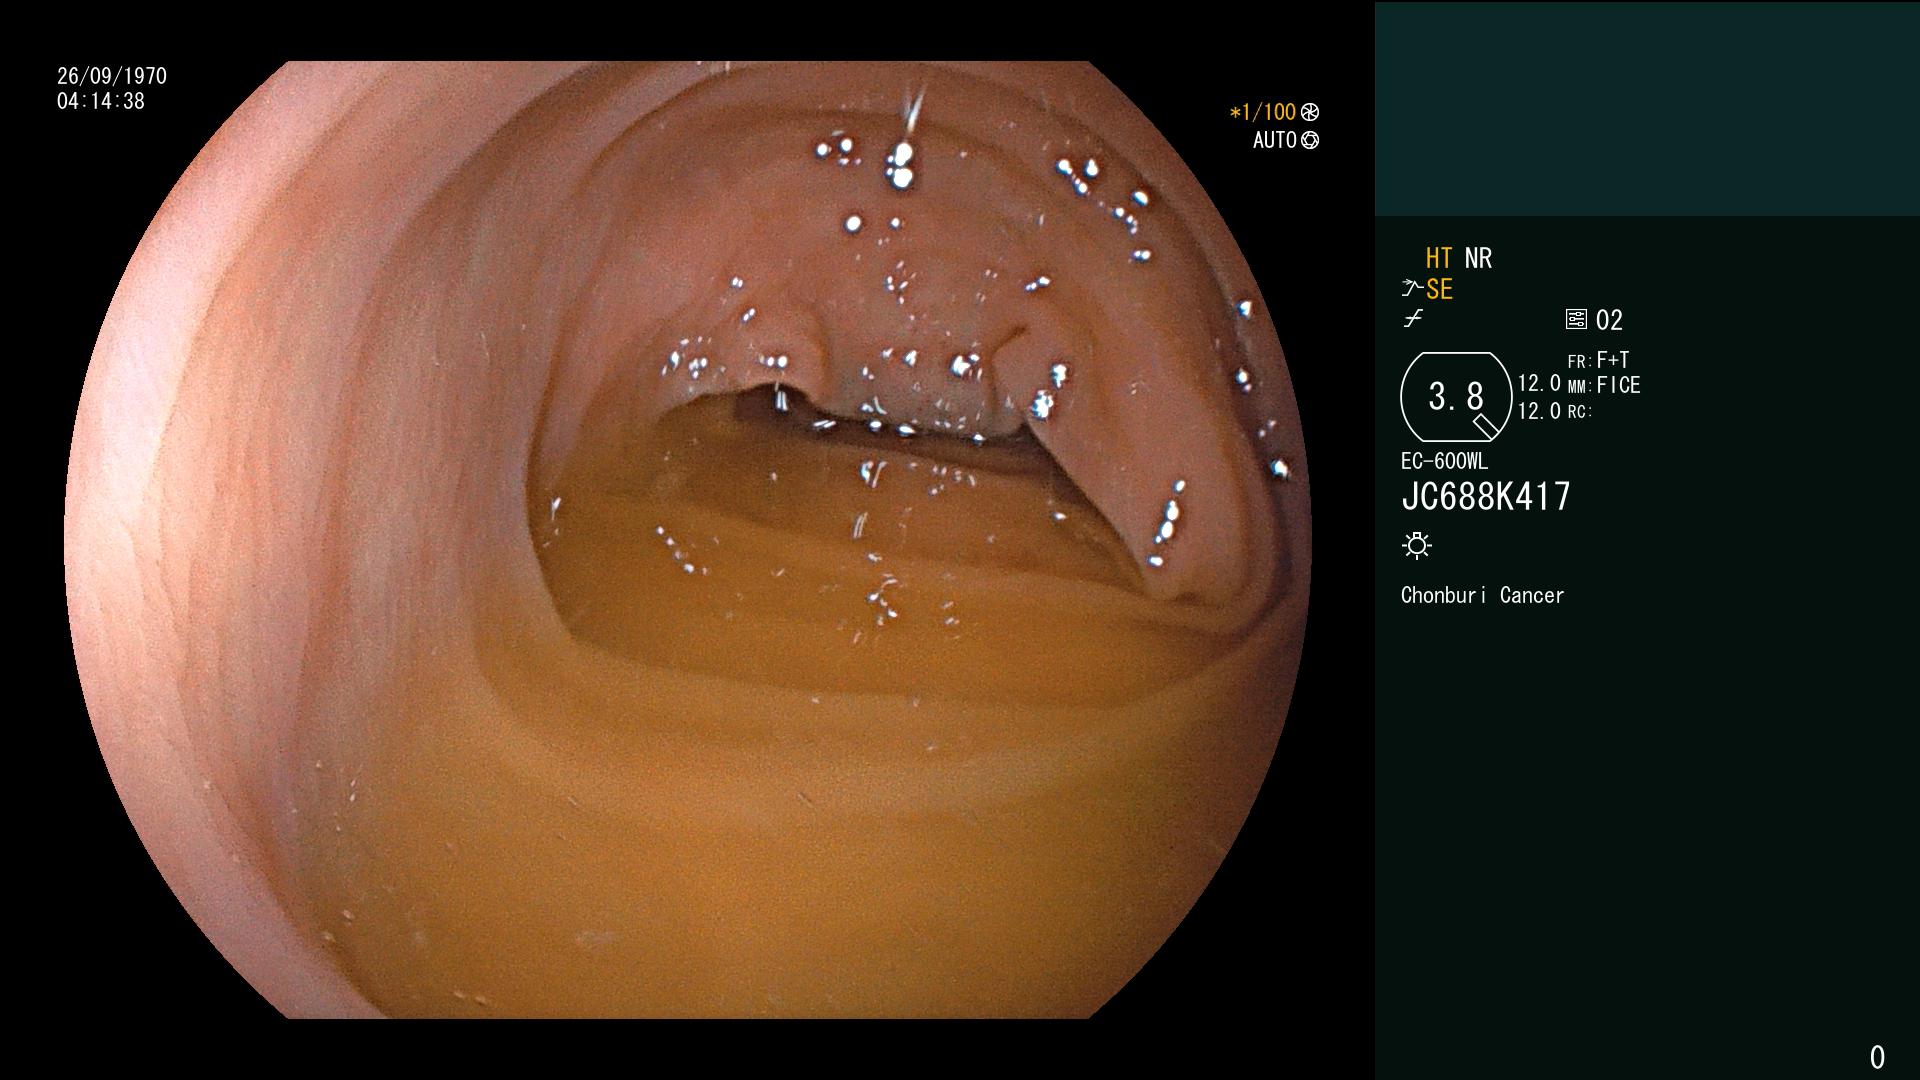Screen dimensions: 1920x1080
Task: Click the lower 12.0 value
Action: (x=1539, y=411)
